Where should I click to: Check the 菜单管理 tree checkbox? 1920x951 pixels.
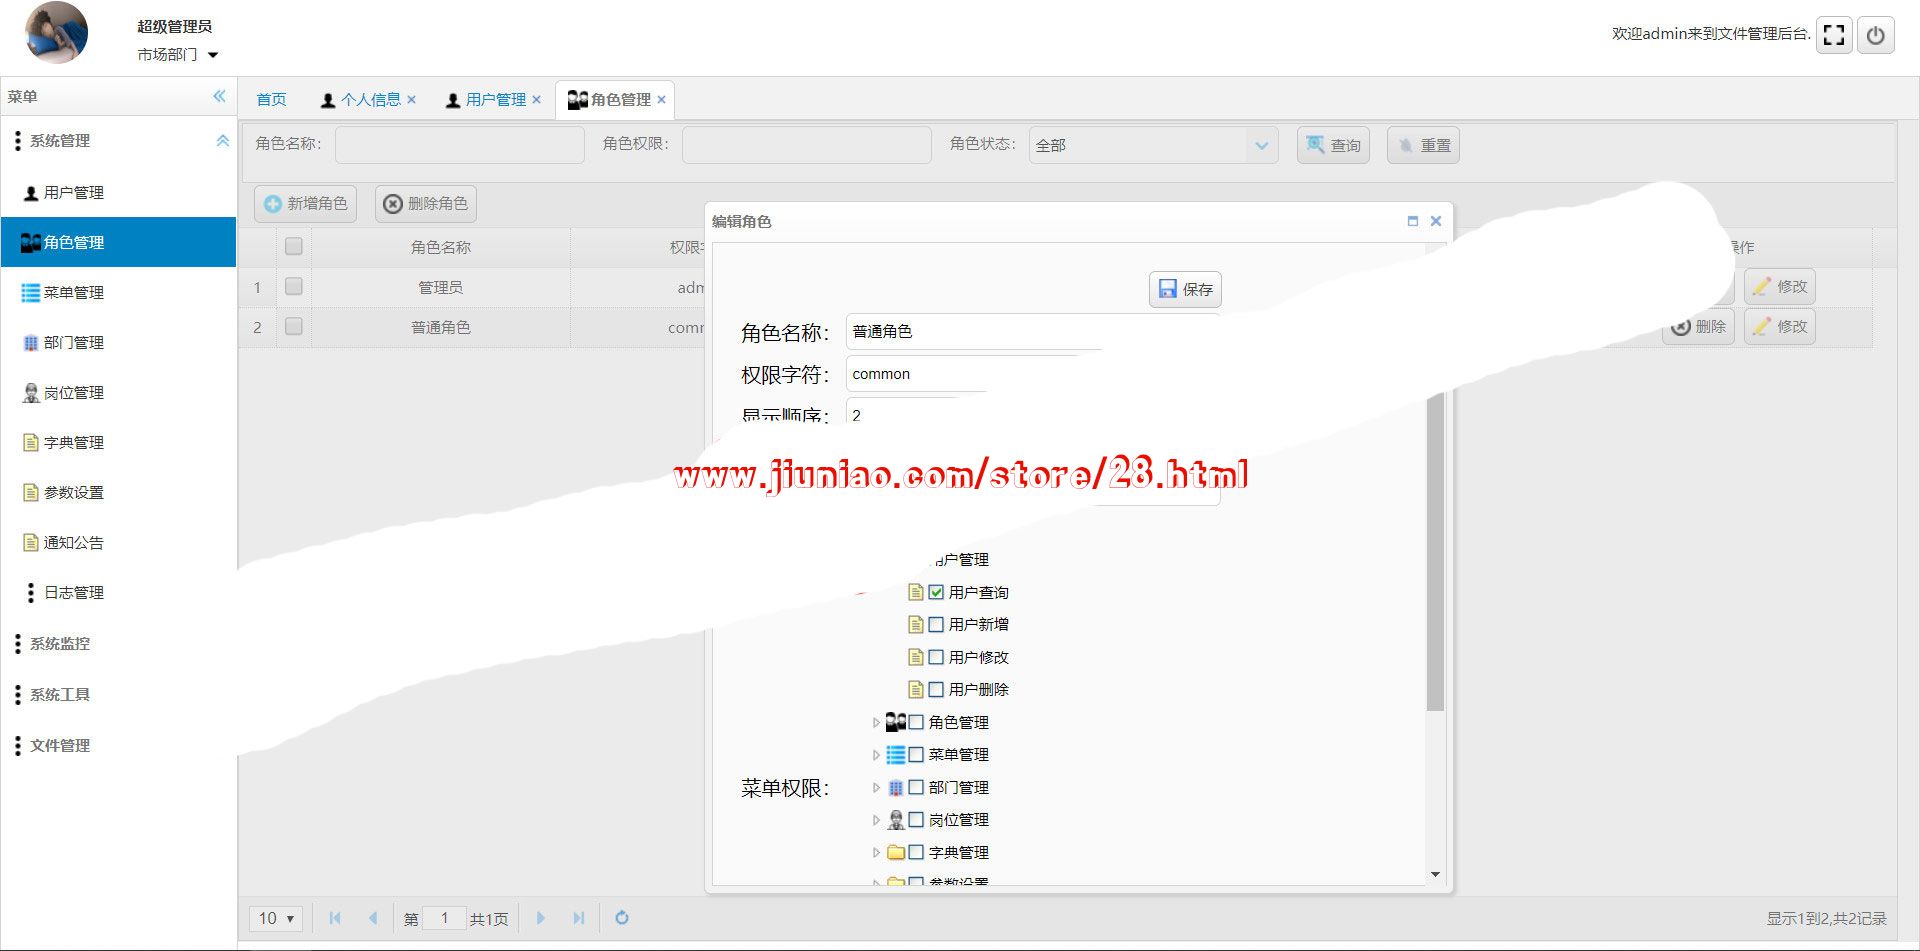916,754
